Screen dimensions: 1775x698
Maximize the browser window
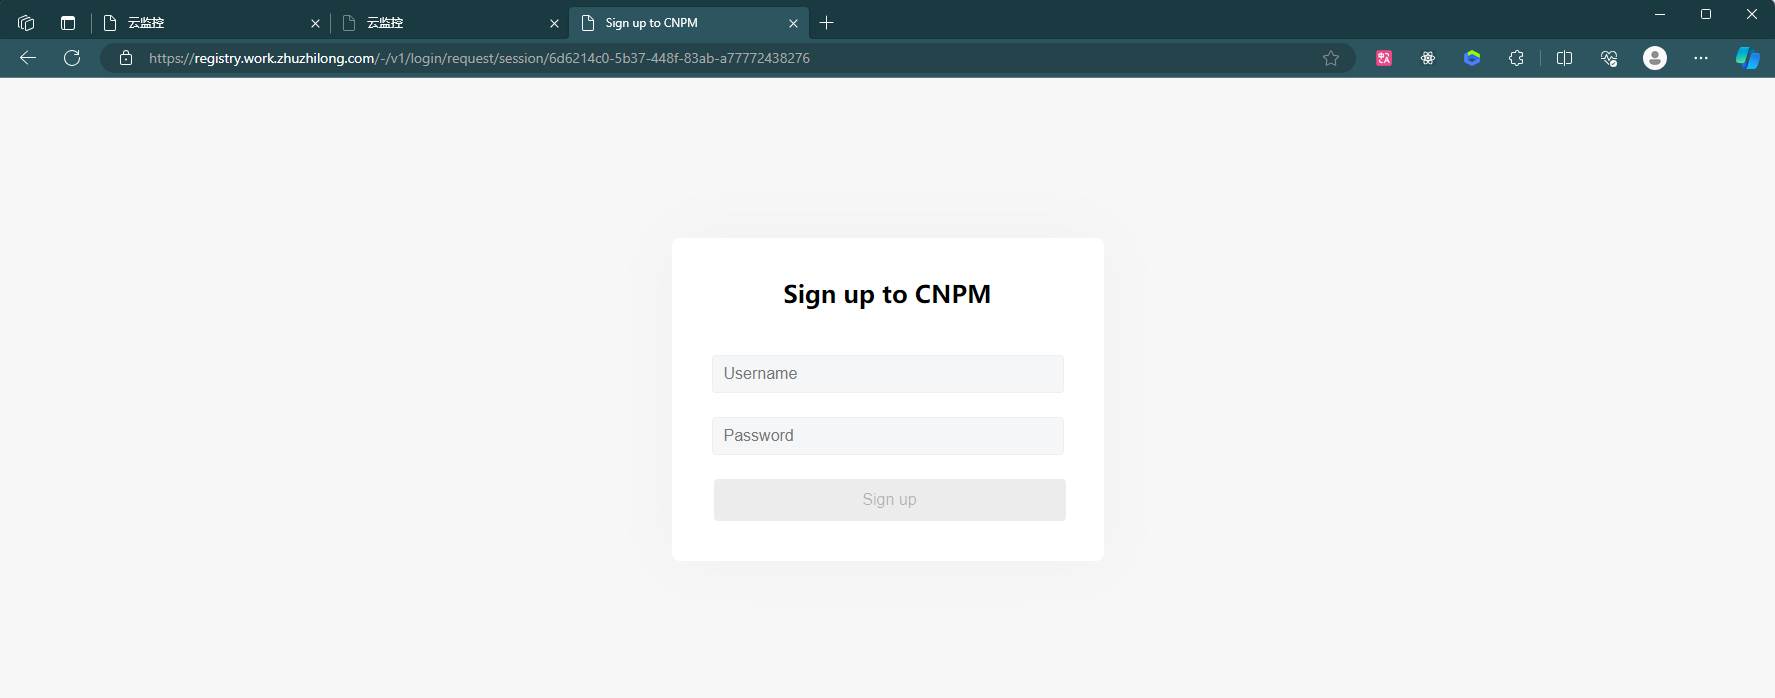click(x=1706, y=14)
